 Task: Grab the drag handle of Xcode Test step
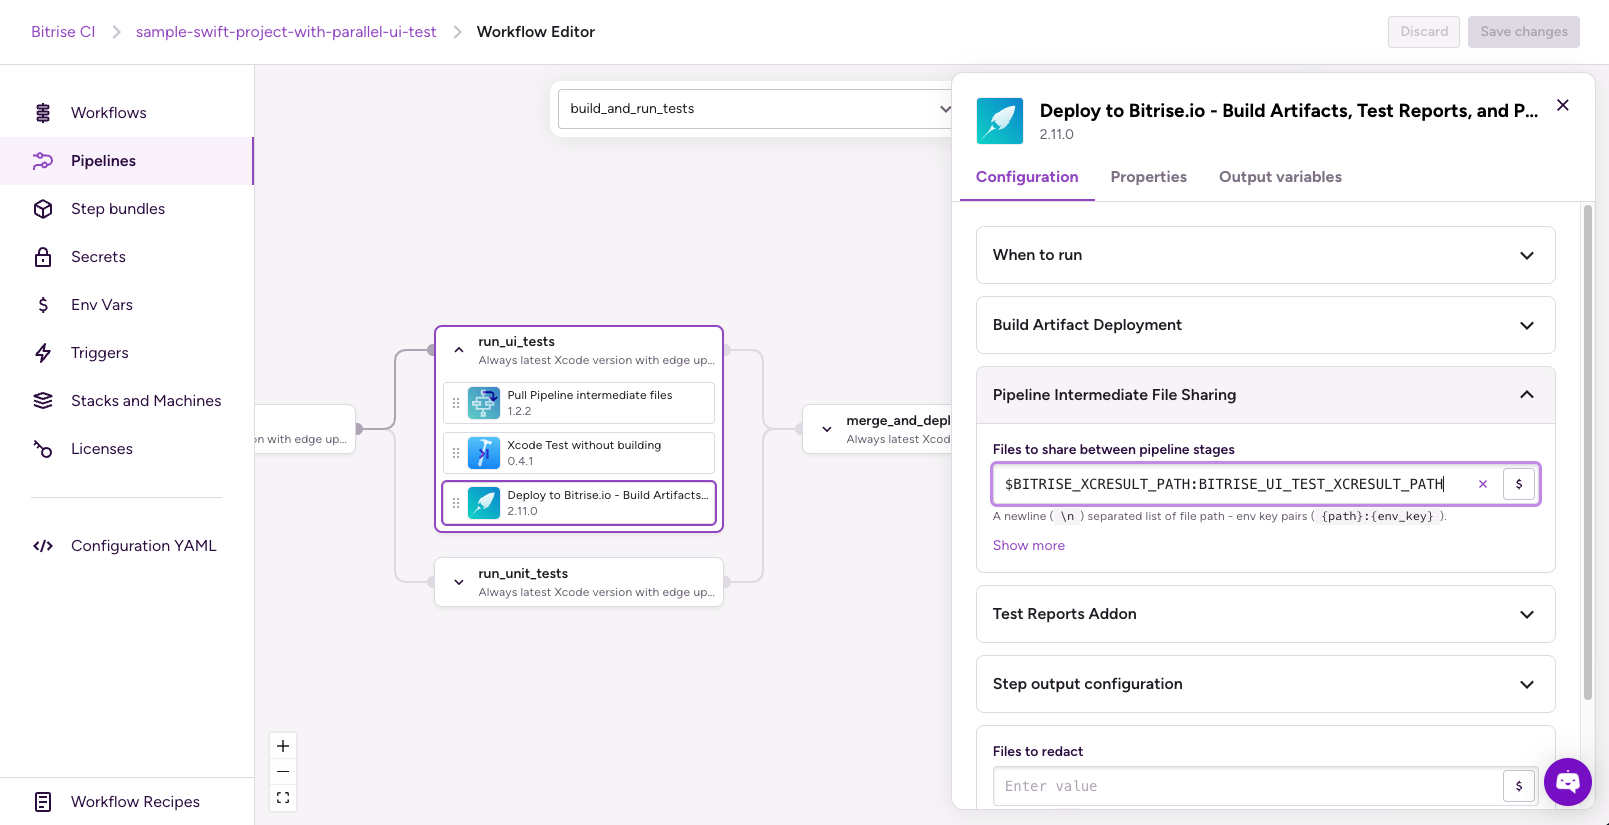click(x=456, y=453)
